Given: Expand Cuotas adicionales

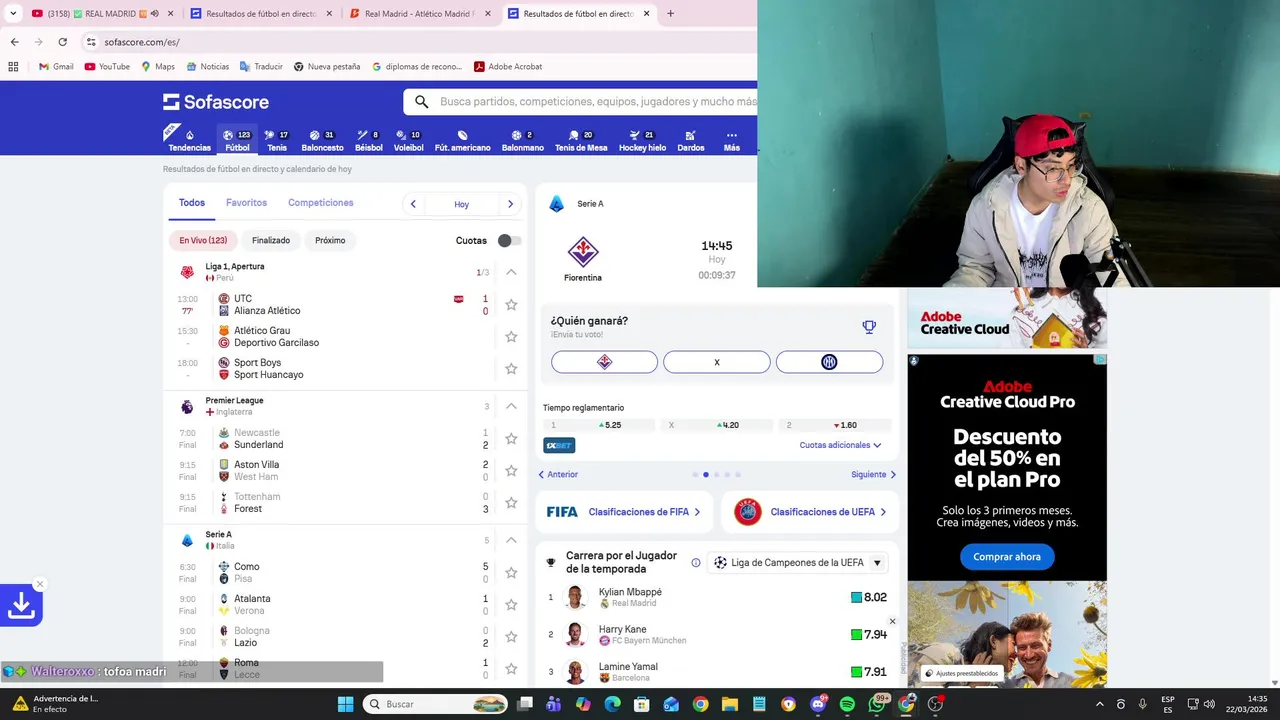Looking at the screenshot, I should pyautogui.click(x=840, y=445).
